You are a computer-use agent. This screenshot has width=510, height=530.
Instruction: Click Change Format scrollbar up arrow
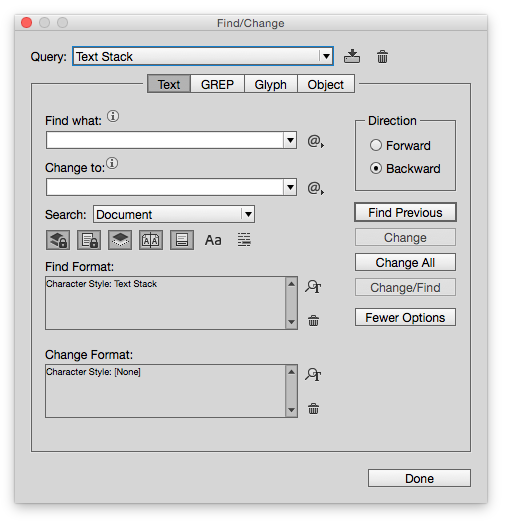click(291, 371)
